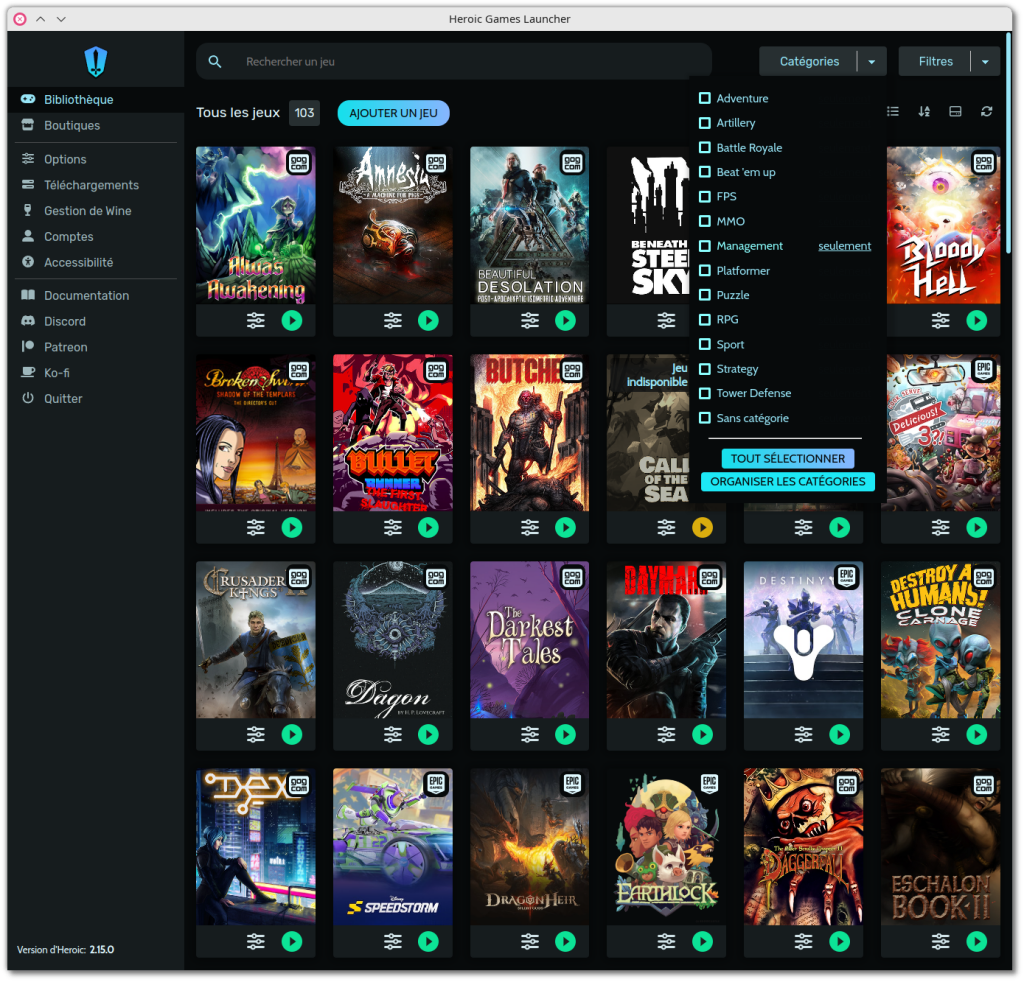Play Earthlock
The width and height of the screenshot is (1024, 982).
703,942
